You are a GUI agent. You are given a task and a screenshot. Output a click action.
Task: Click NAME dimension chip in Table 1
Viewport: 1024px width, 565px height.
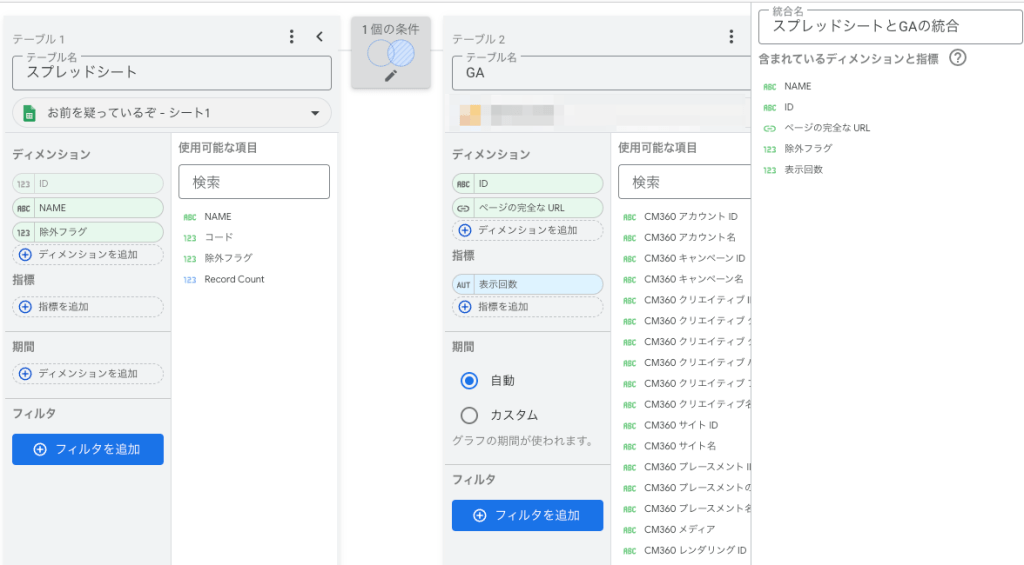click(x=88, y=208)
